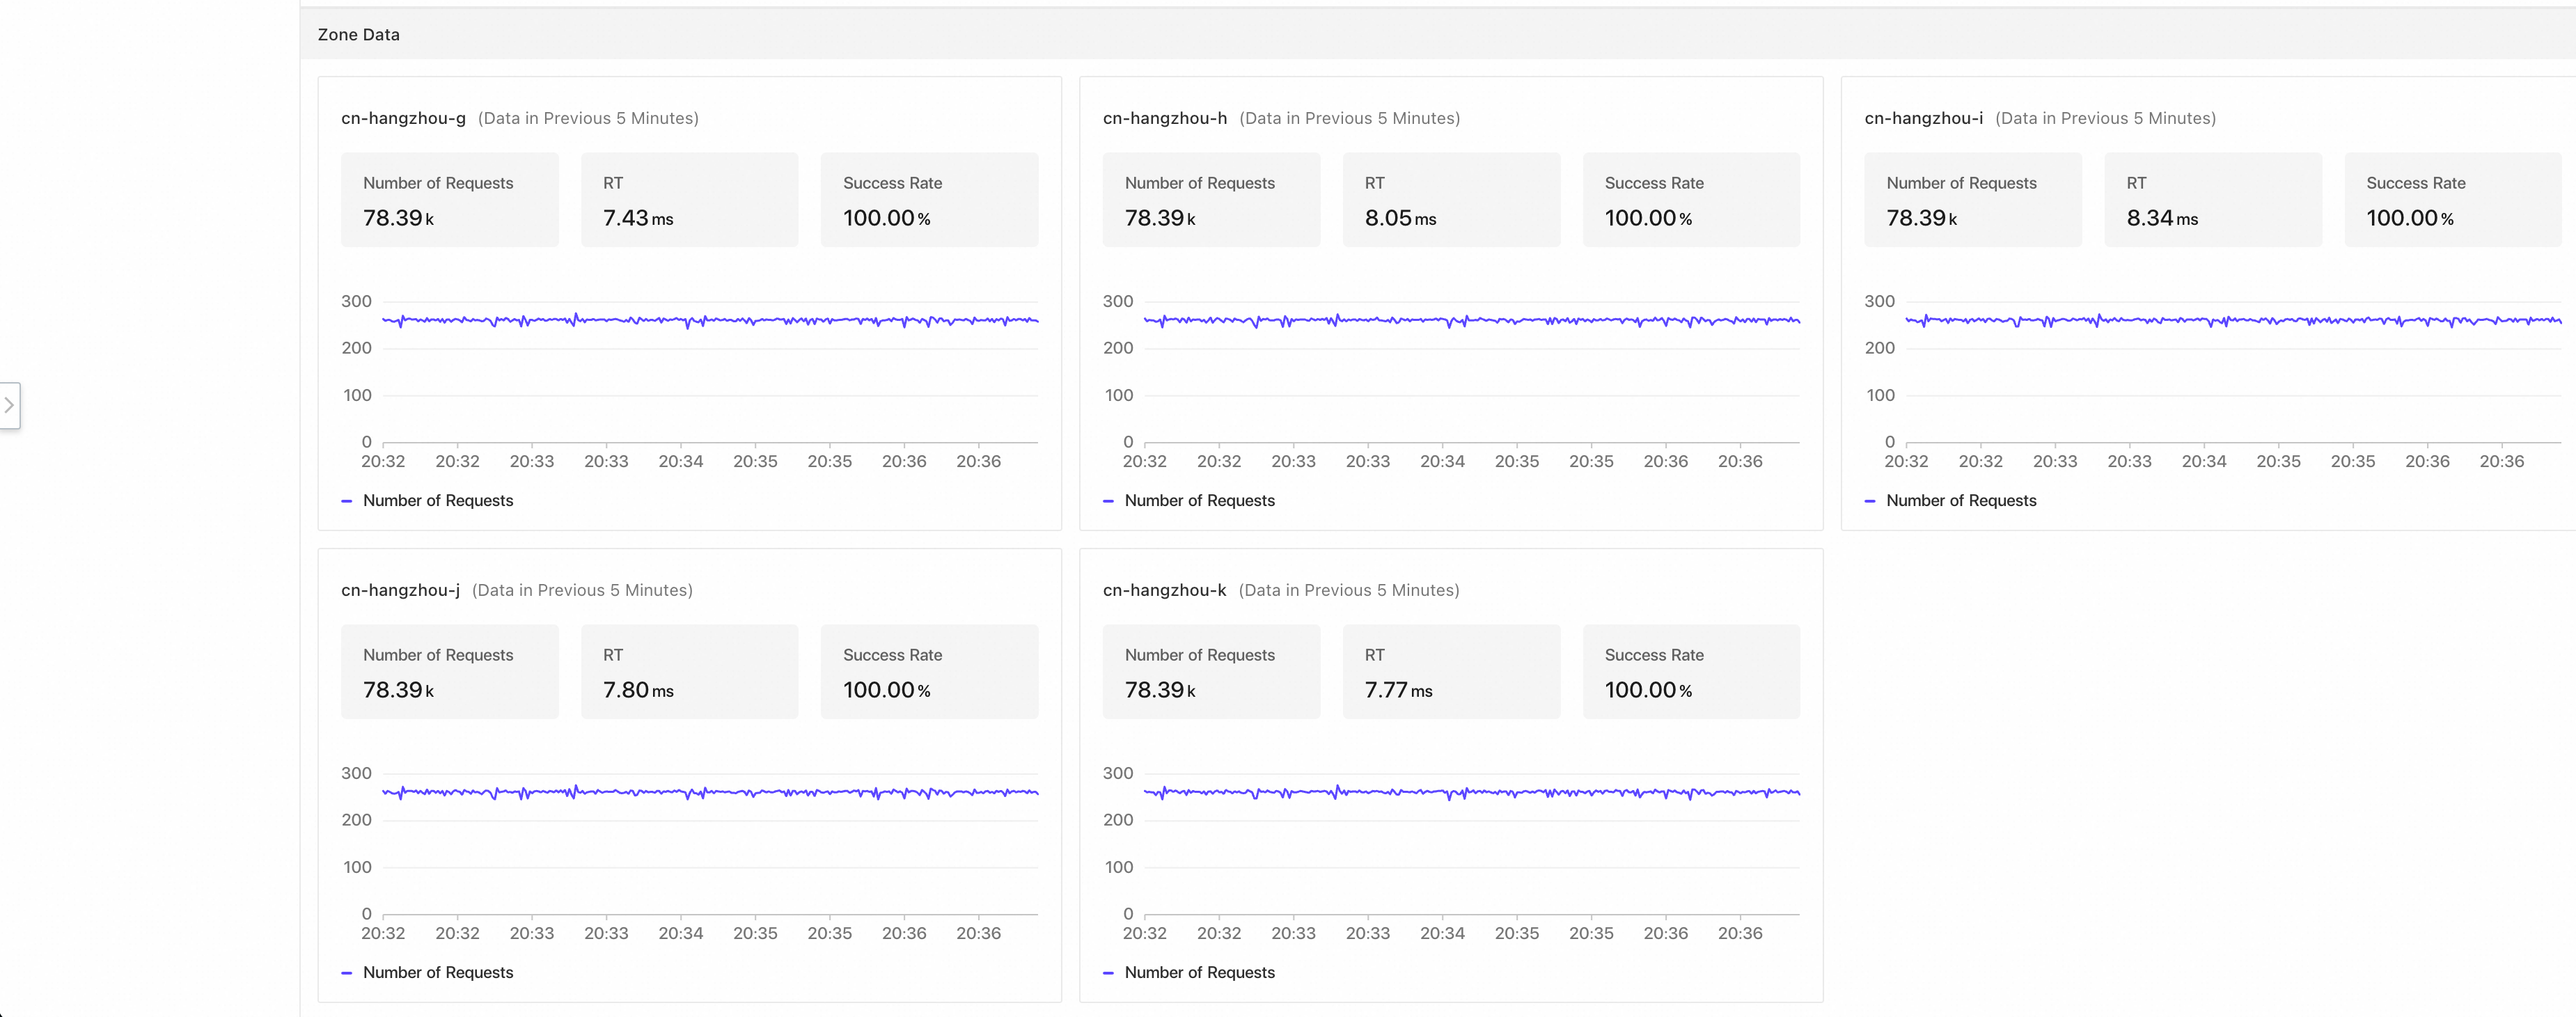Expand the collapsed left sidebar arrow
Image resolution: width=2576 pixels, height=1017 pixels.
tap(9, 405)
